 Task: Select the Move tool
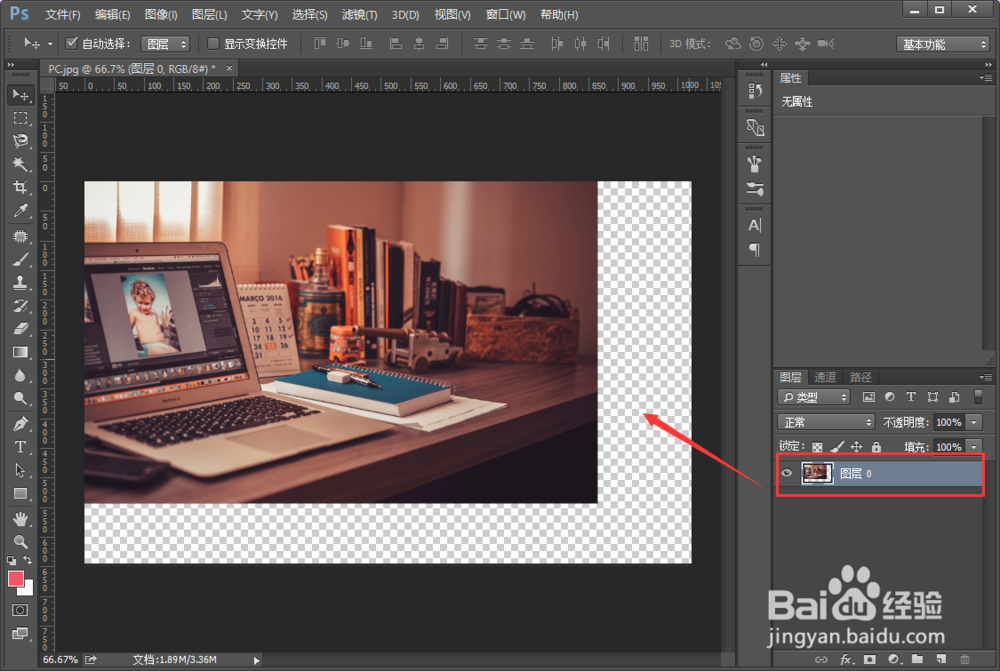[x=20, y=95]
